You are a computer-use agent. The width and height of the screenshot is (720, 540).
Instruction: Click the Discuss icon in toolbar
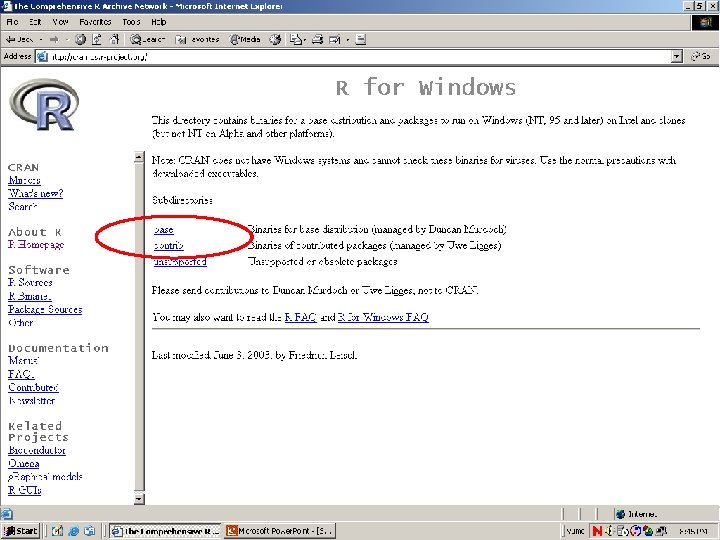click(x=361, y=39)
